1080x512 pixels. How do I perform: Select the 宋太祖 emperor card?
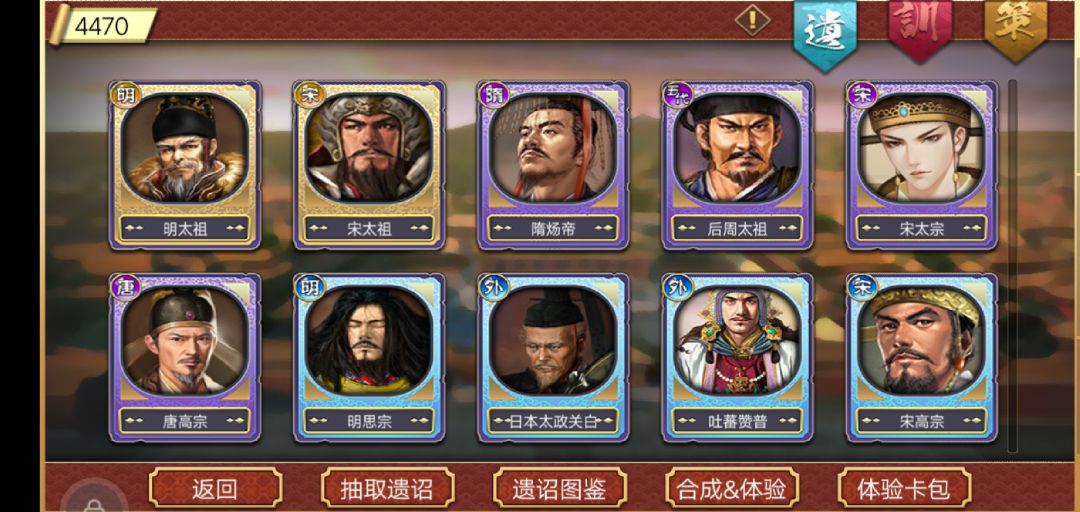[369, 165]
